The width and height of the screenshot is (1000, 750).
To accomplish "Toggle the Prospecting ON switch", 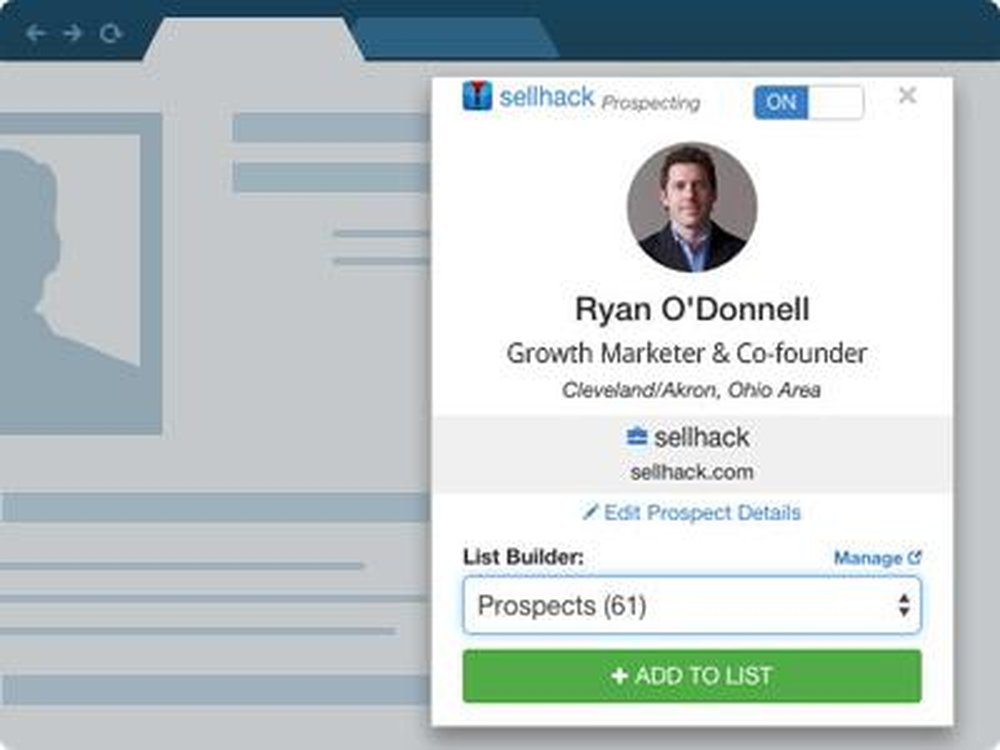I will coord(808,102).
